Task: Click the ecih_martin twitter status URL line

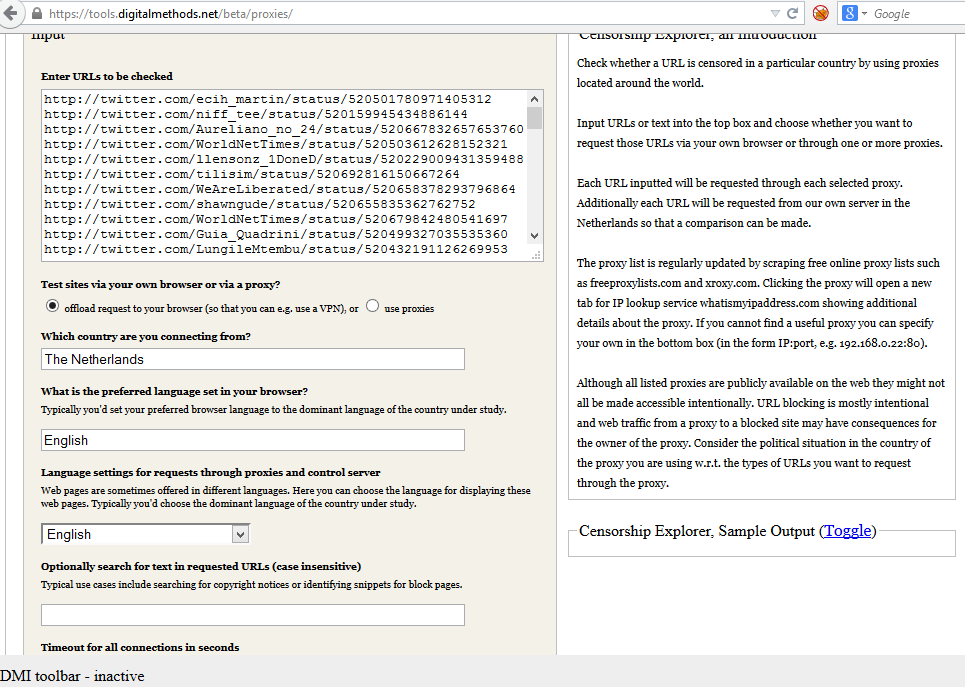Action: 268,99
